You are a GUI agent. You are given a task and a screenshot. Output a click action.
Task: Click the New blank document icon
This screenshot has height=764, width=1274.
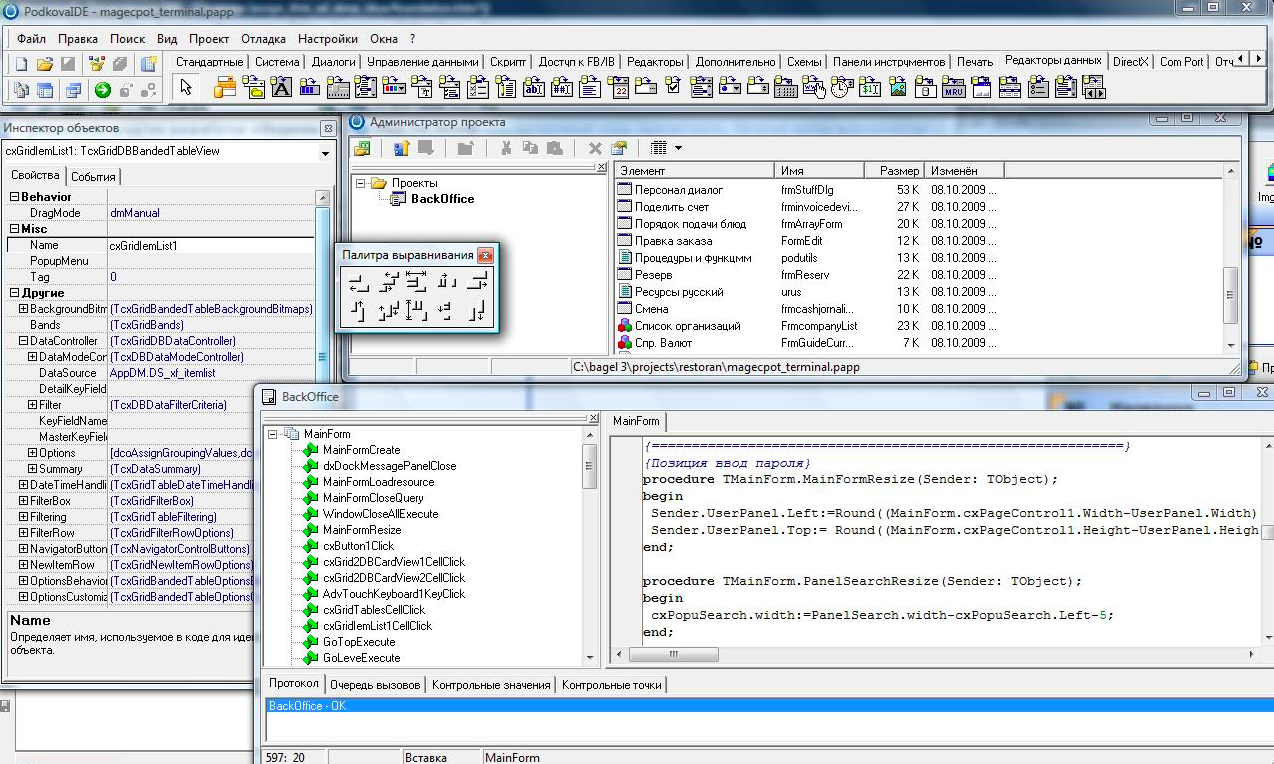pos(21,64)
